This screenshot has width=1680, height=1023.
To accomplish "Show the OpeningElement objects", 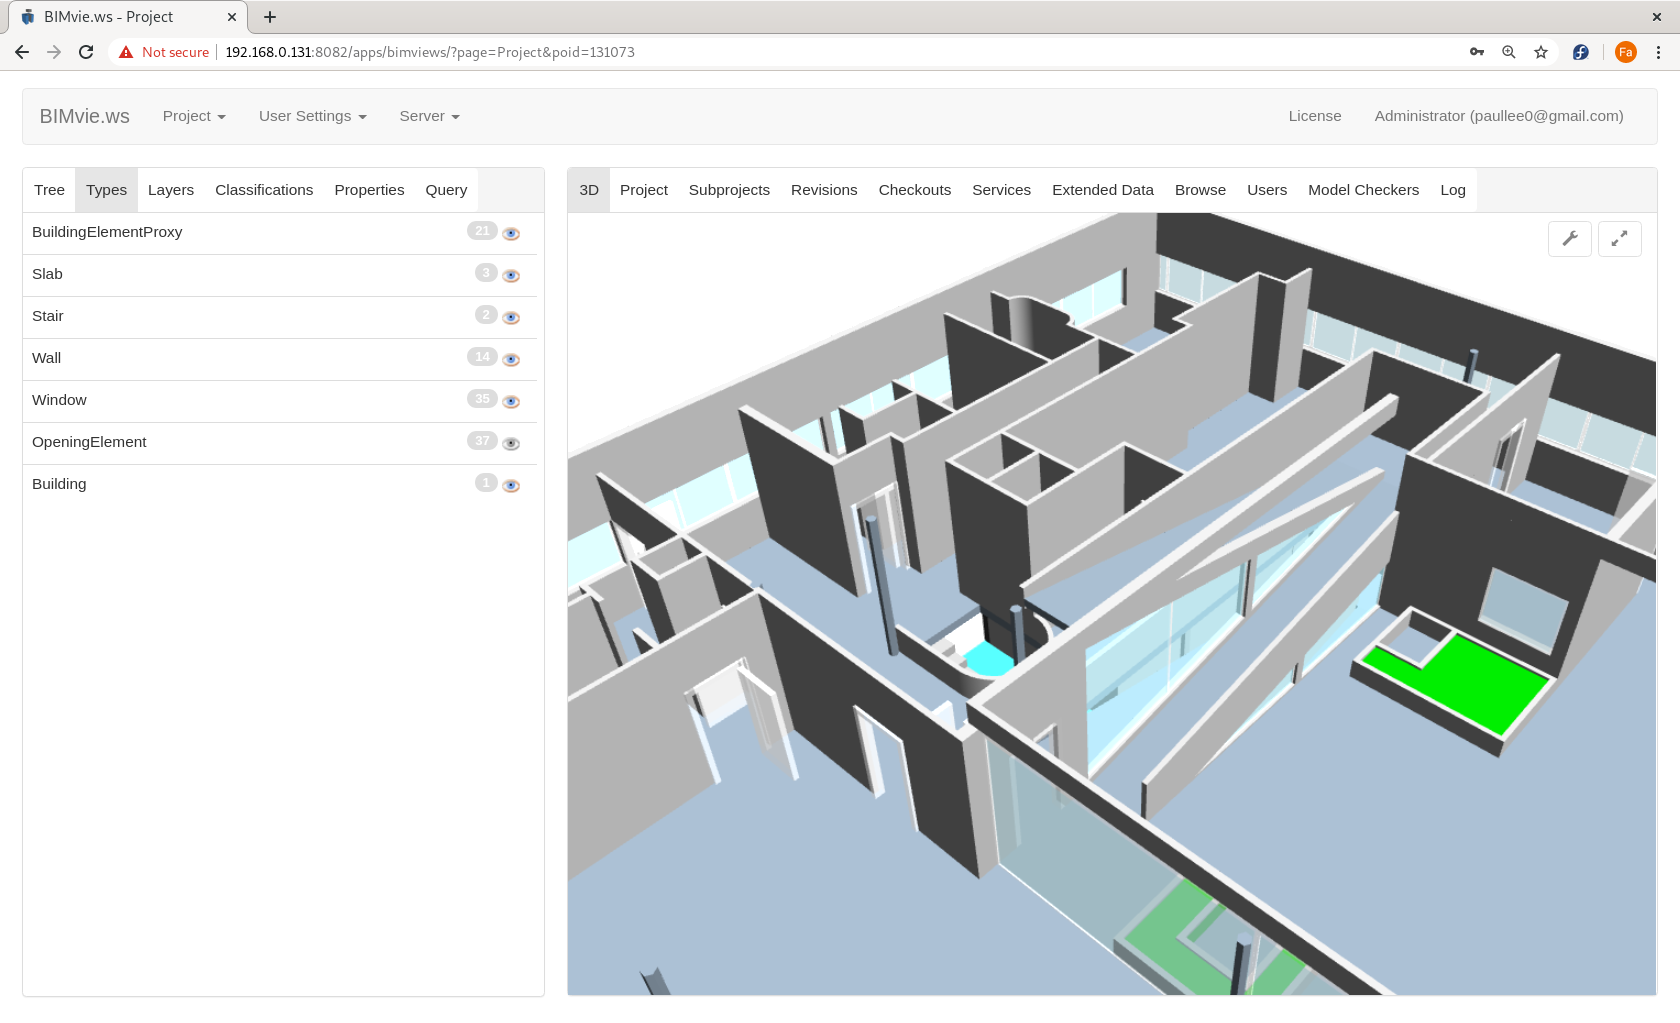I will 511,443.
